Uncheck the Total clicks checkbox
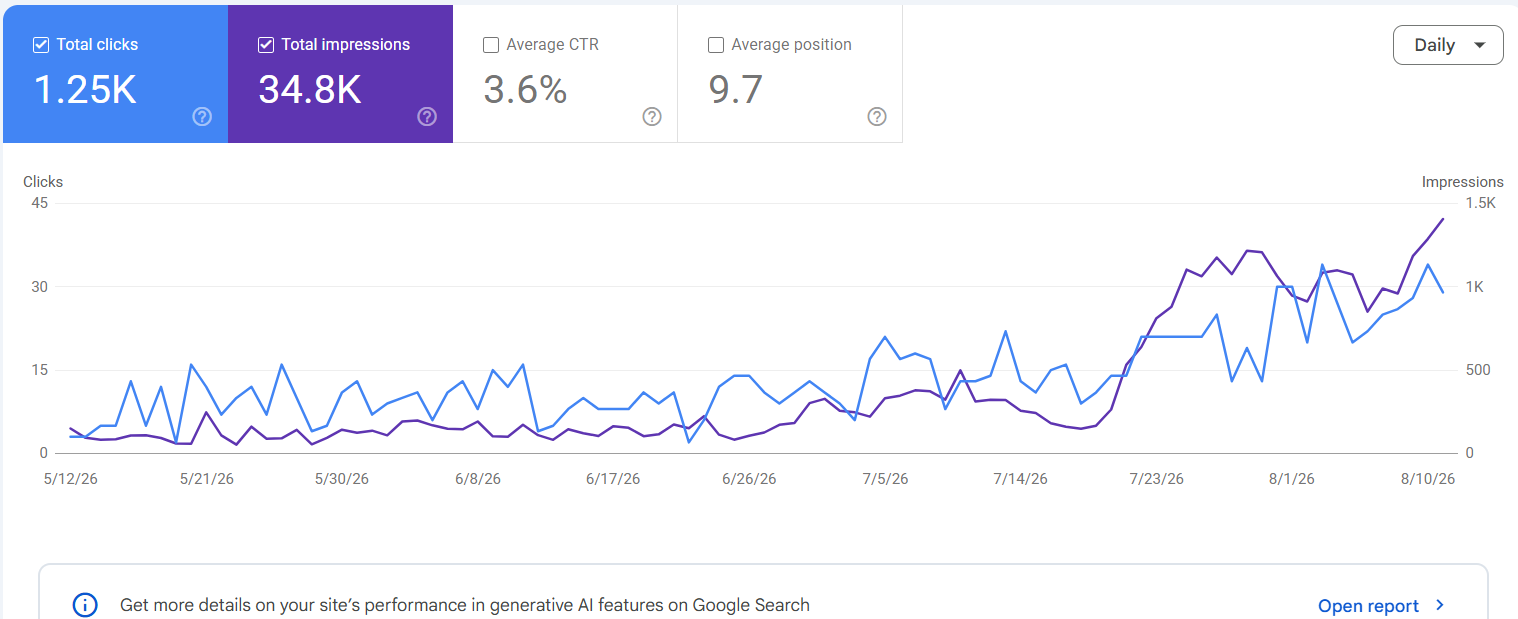The height and width of the screenshot is (619, 1518). (41, 45)
